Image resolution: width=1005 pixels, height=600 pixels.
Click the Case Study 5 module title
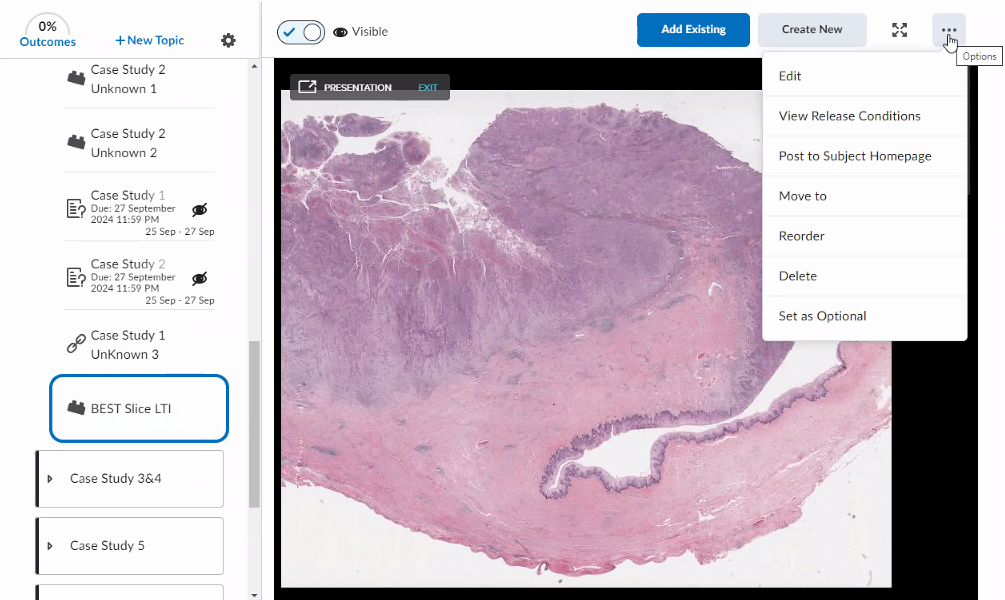[107, 546]
